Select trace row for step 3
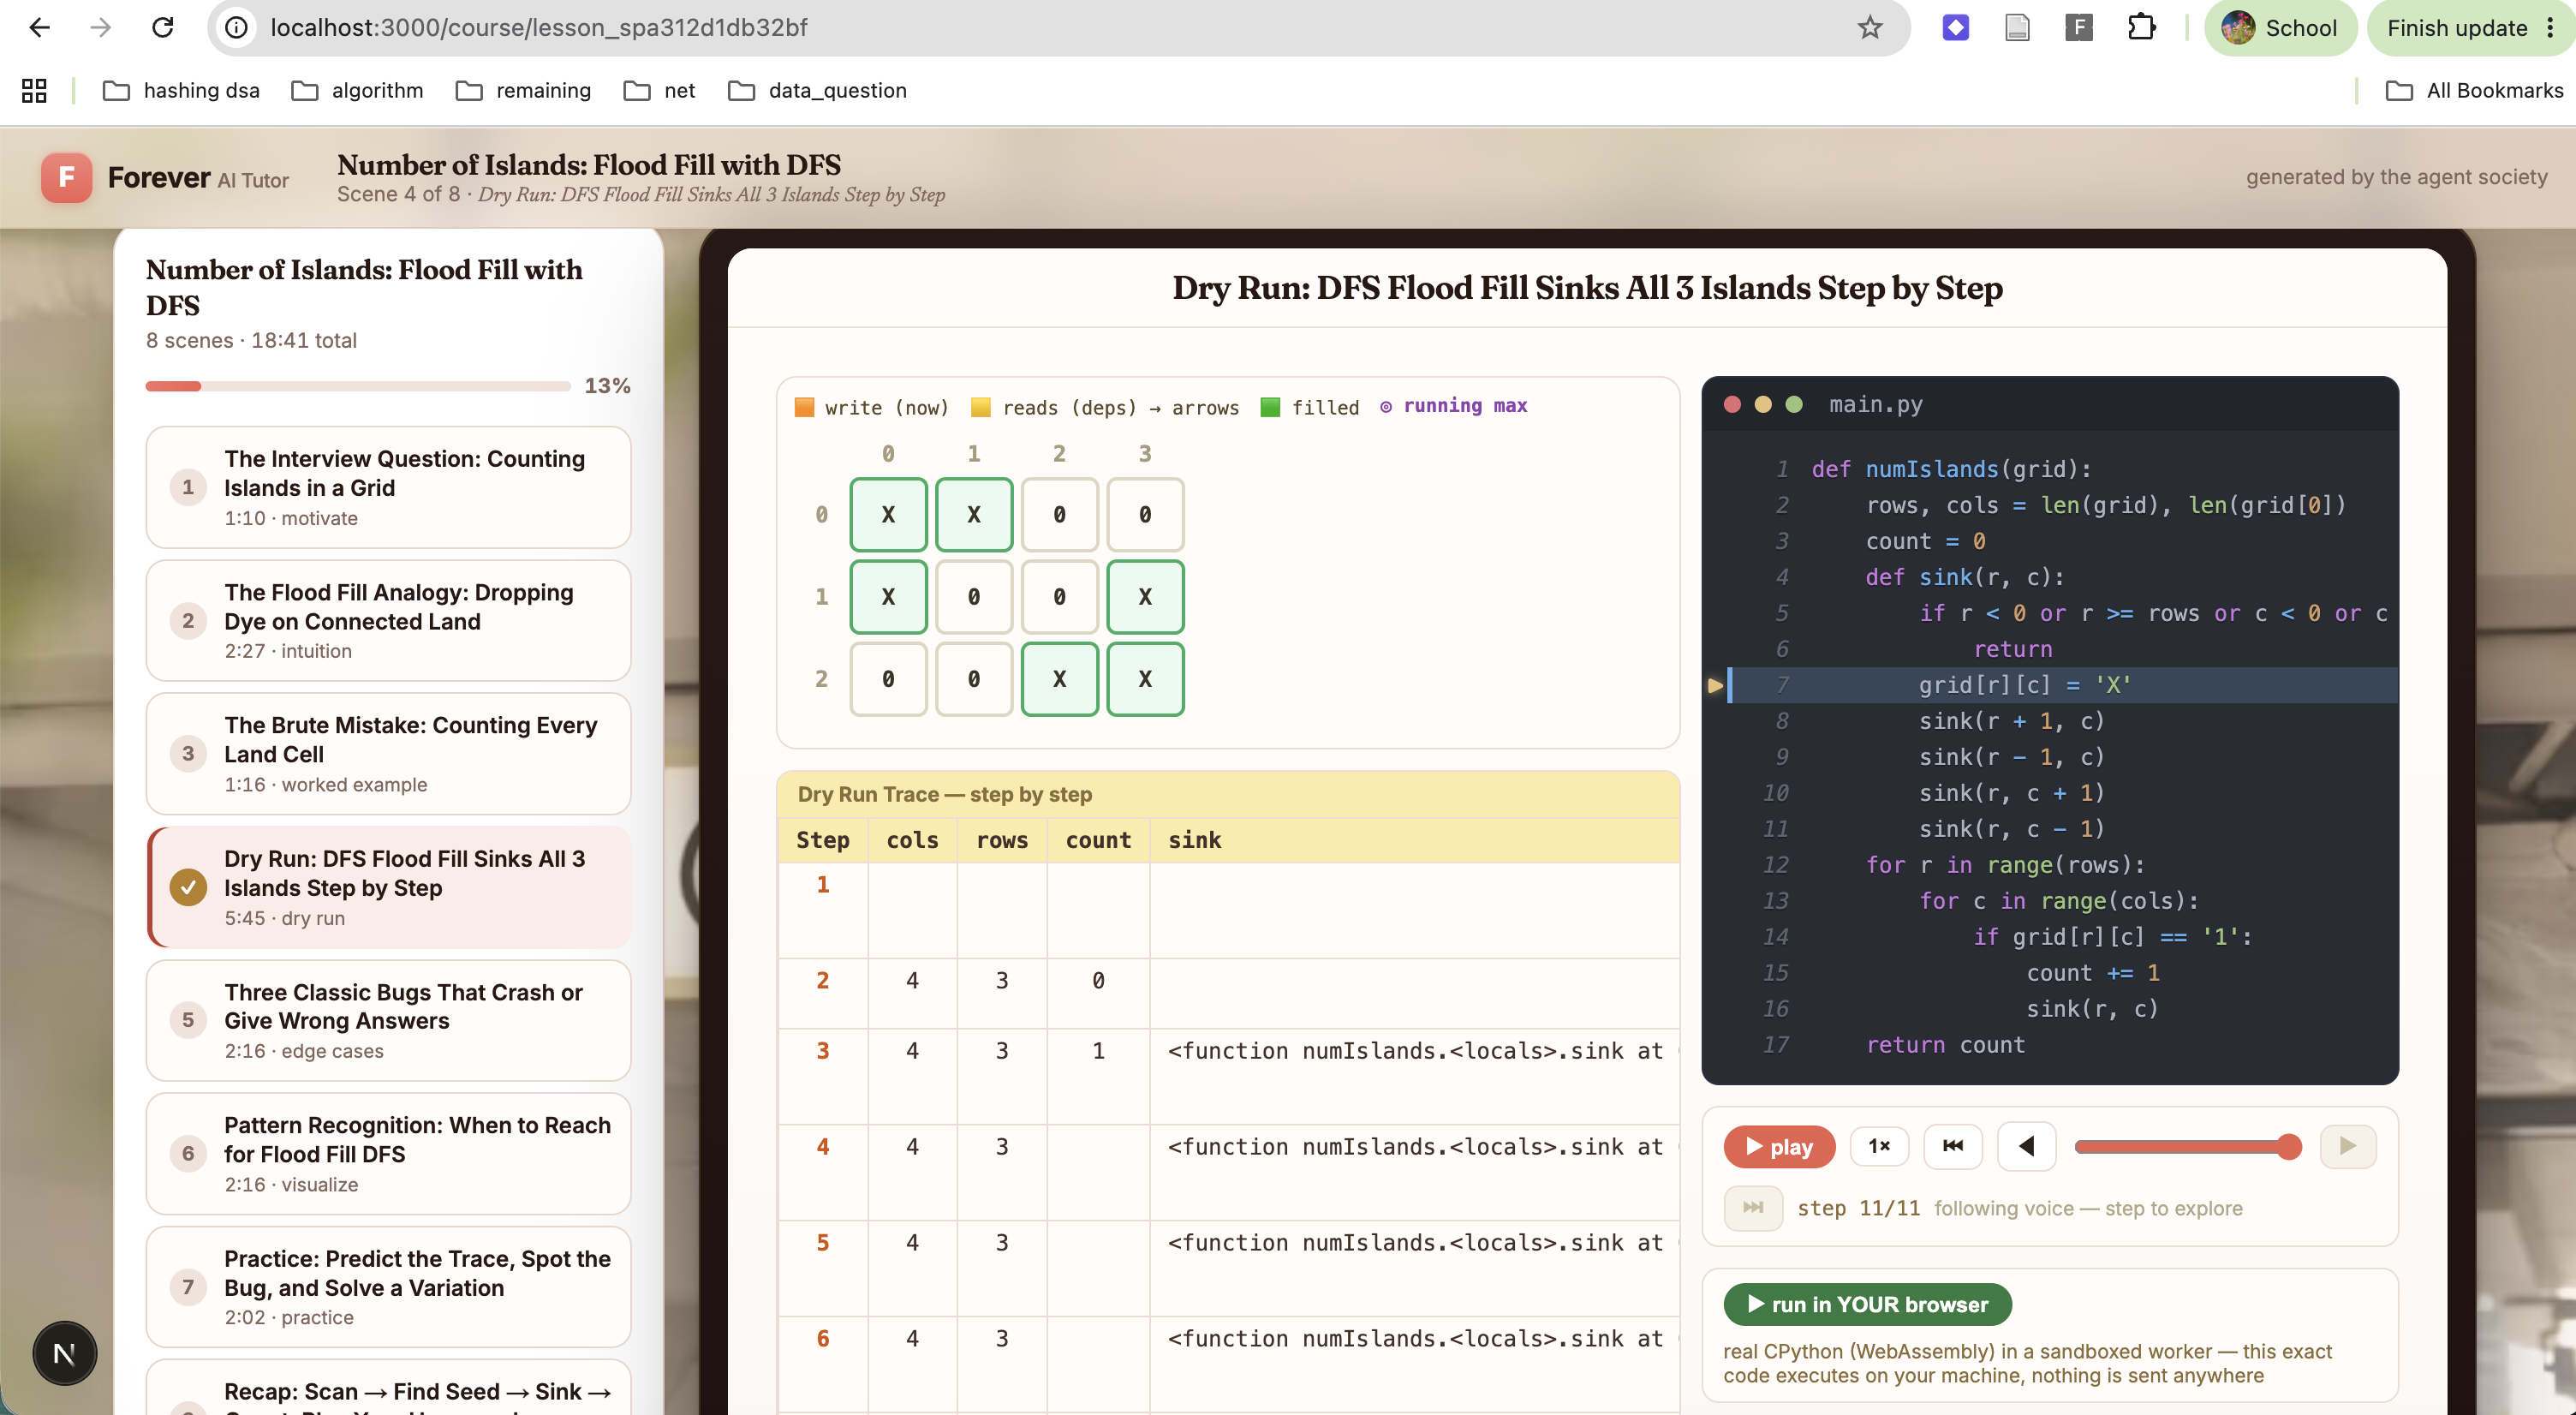Screen dimensions: 2576x1415 pos(1228,1075)
